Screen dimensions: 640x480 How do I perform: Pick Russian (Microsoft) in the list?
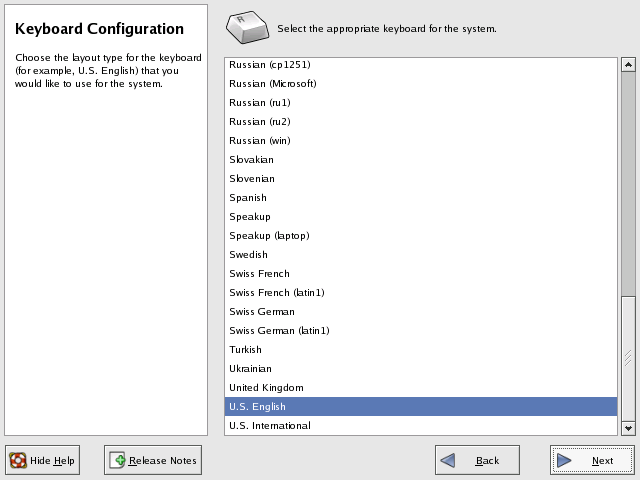pyautogui.click(x=272, y=84)
